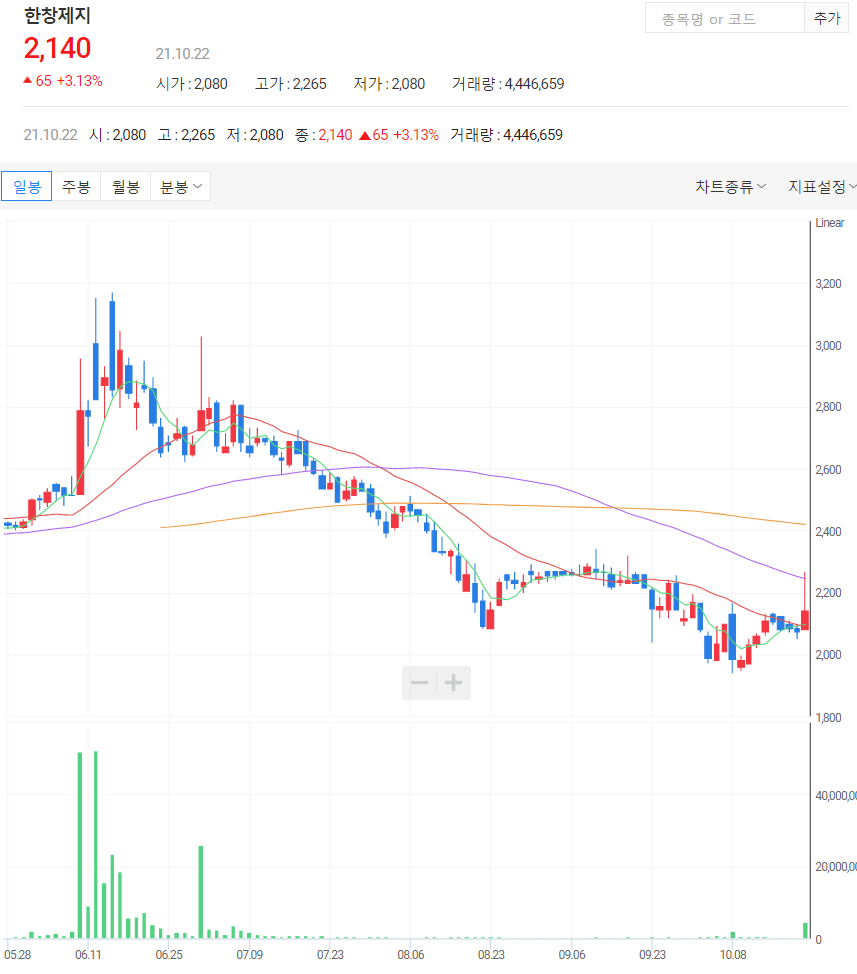The image size is (857, 974).
Task: Click the 08.23 date axis label
Action: click(491, 954)
